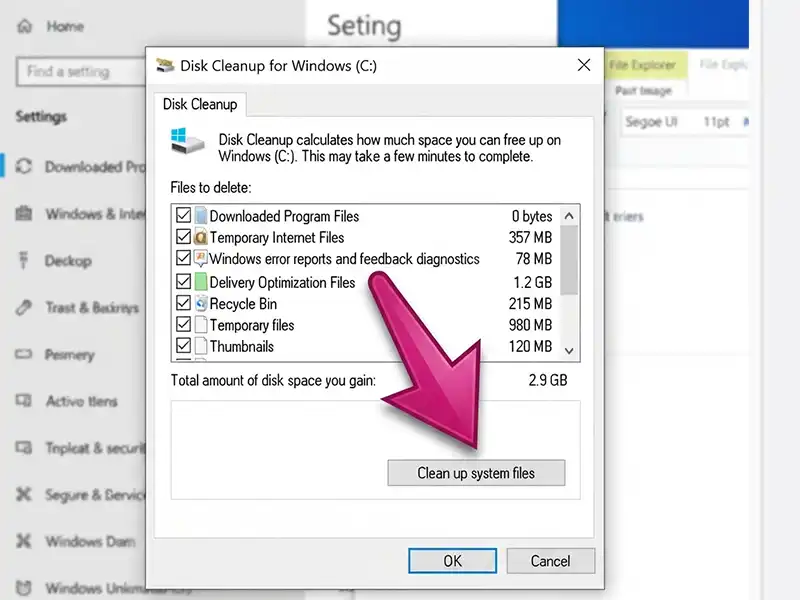Click the Thumbnails page icon
The width and height of the screenshot is (800, 600).
201,346
